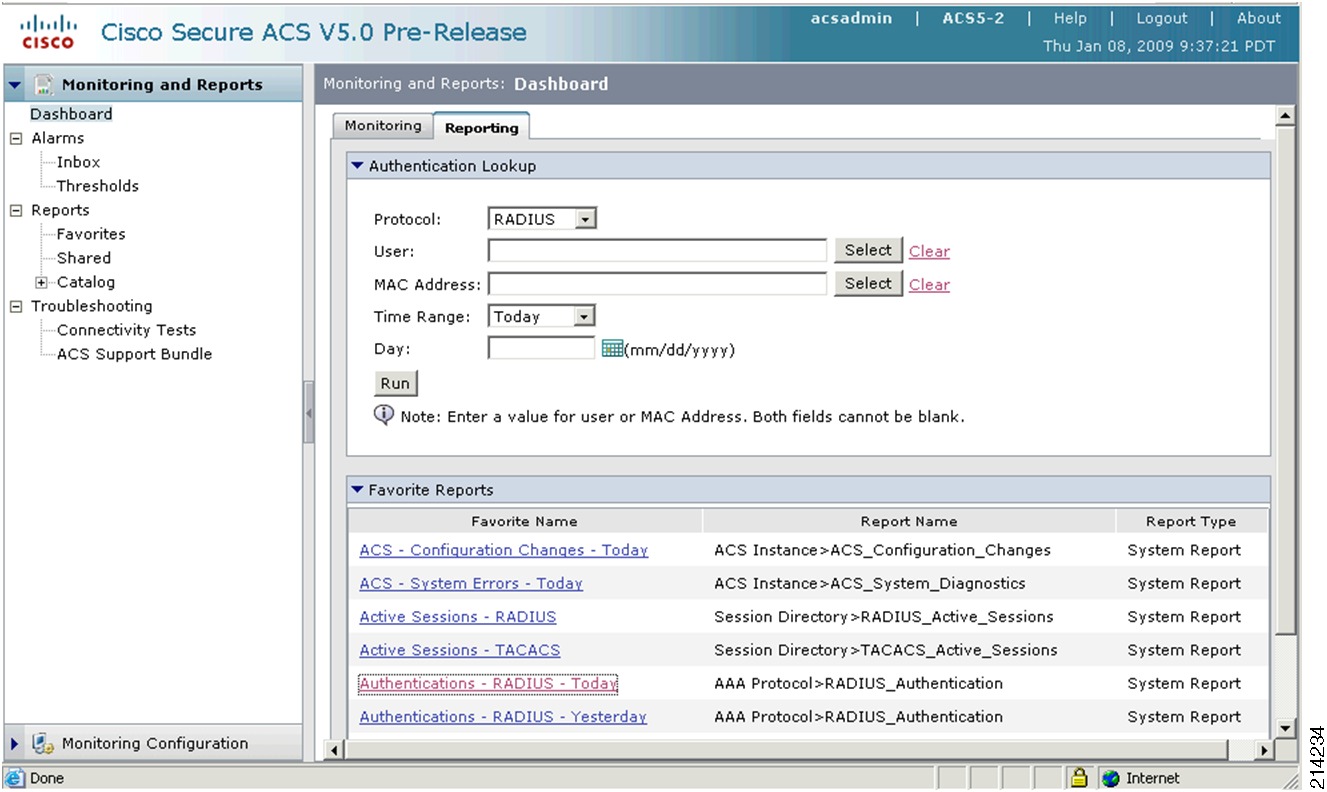Click ACS Instance>ACS_System_Diagnostics cell
Image resolution: width=1327 pixels, height=792 pixels.
tap(870, 583)
